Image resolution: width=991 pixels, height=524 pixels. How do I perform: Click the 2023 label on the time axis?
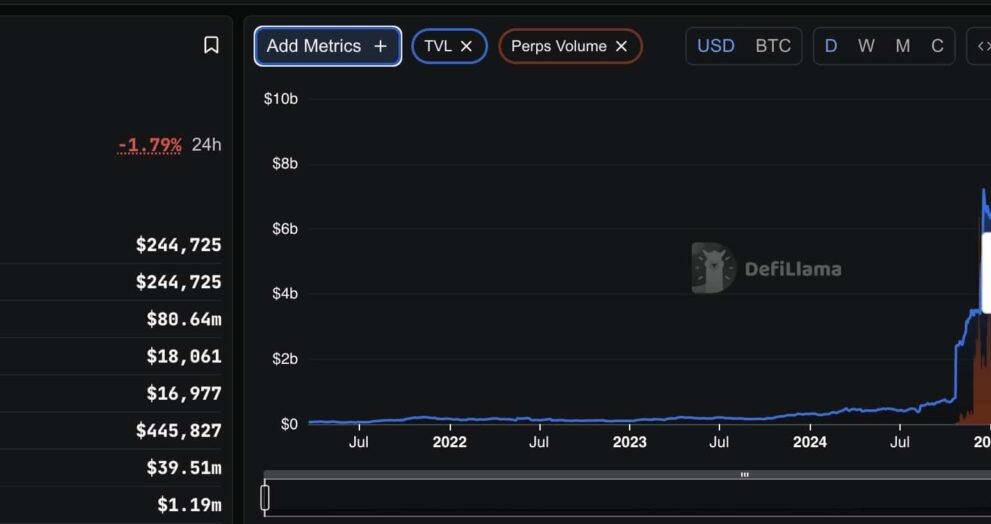[629, 442]
